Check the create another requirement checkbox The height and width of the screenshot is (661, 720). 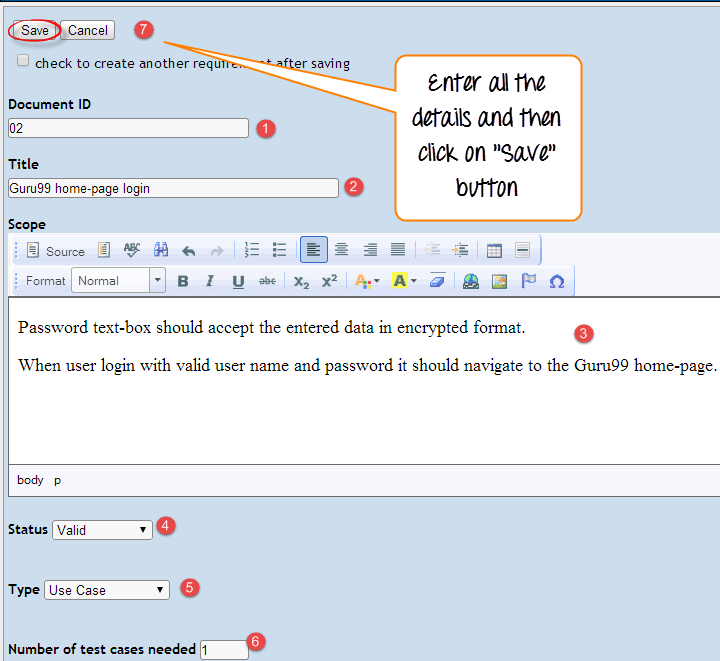[23, 62]
